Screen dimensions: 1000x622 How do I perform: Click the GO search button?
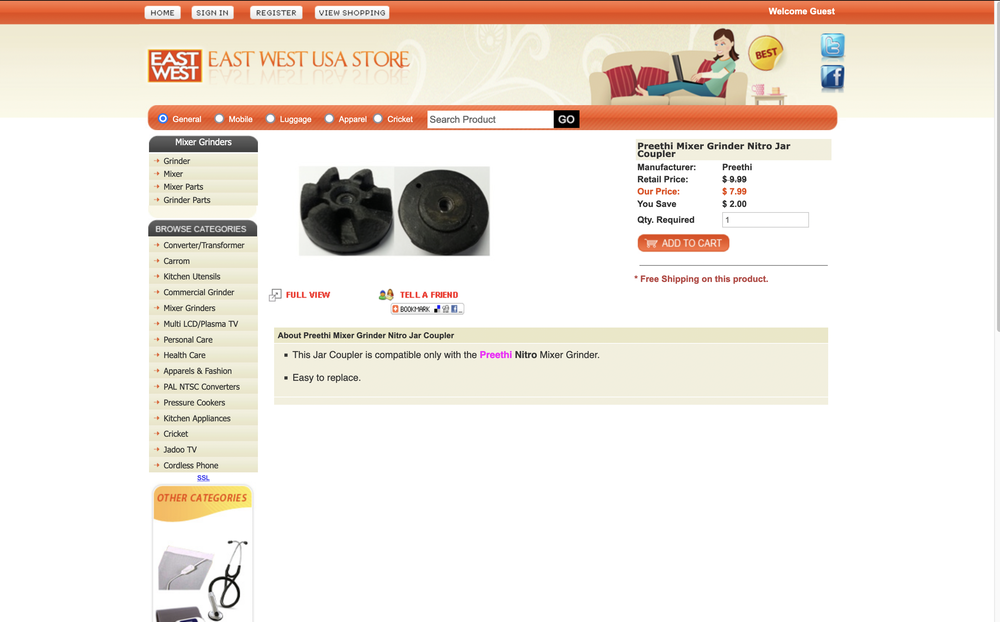[566, 119]
